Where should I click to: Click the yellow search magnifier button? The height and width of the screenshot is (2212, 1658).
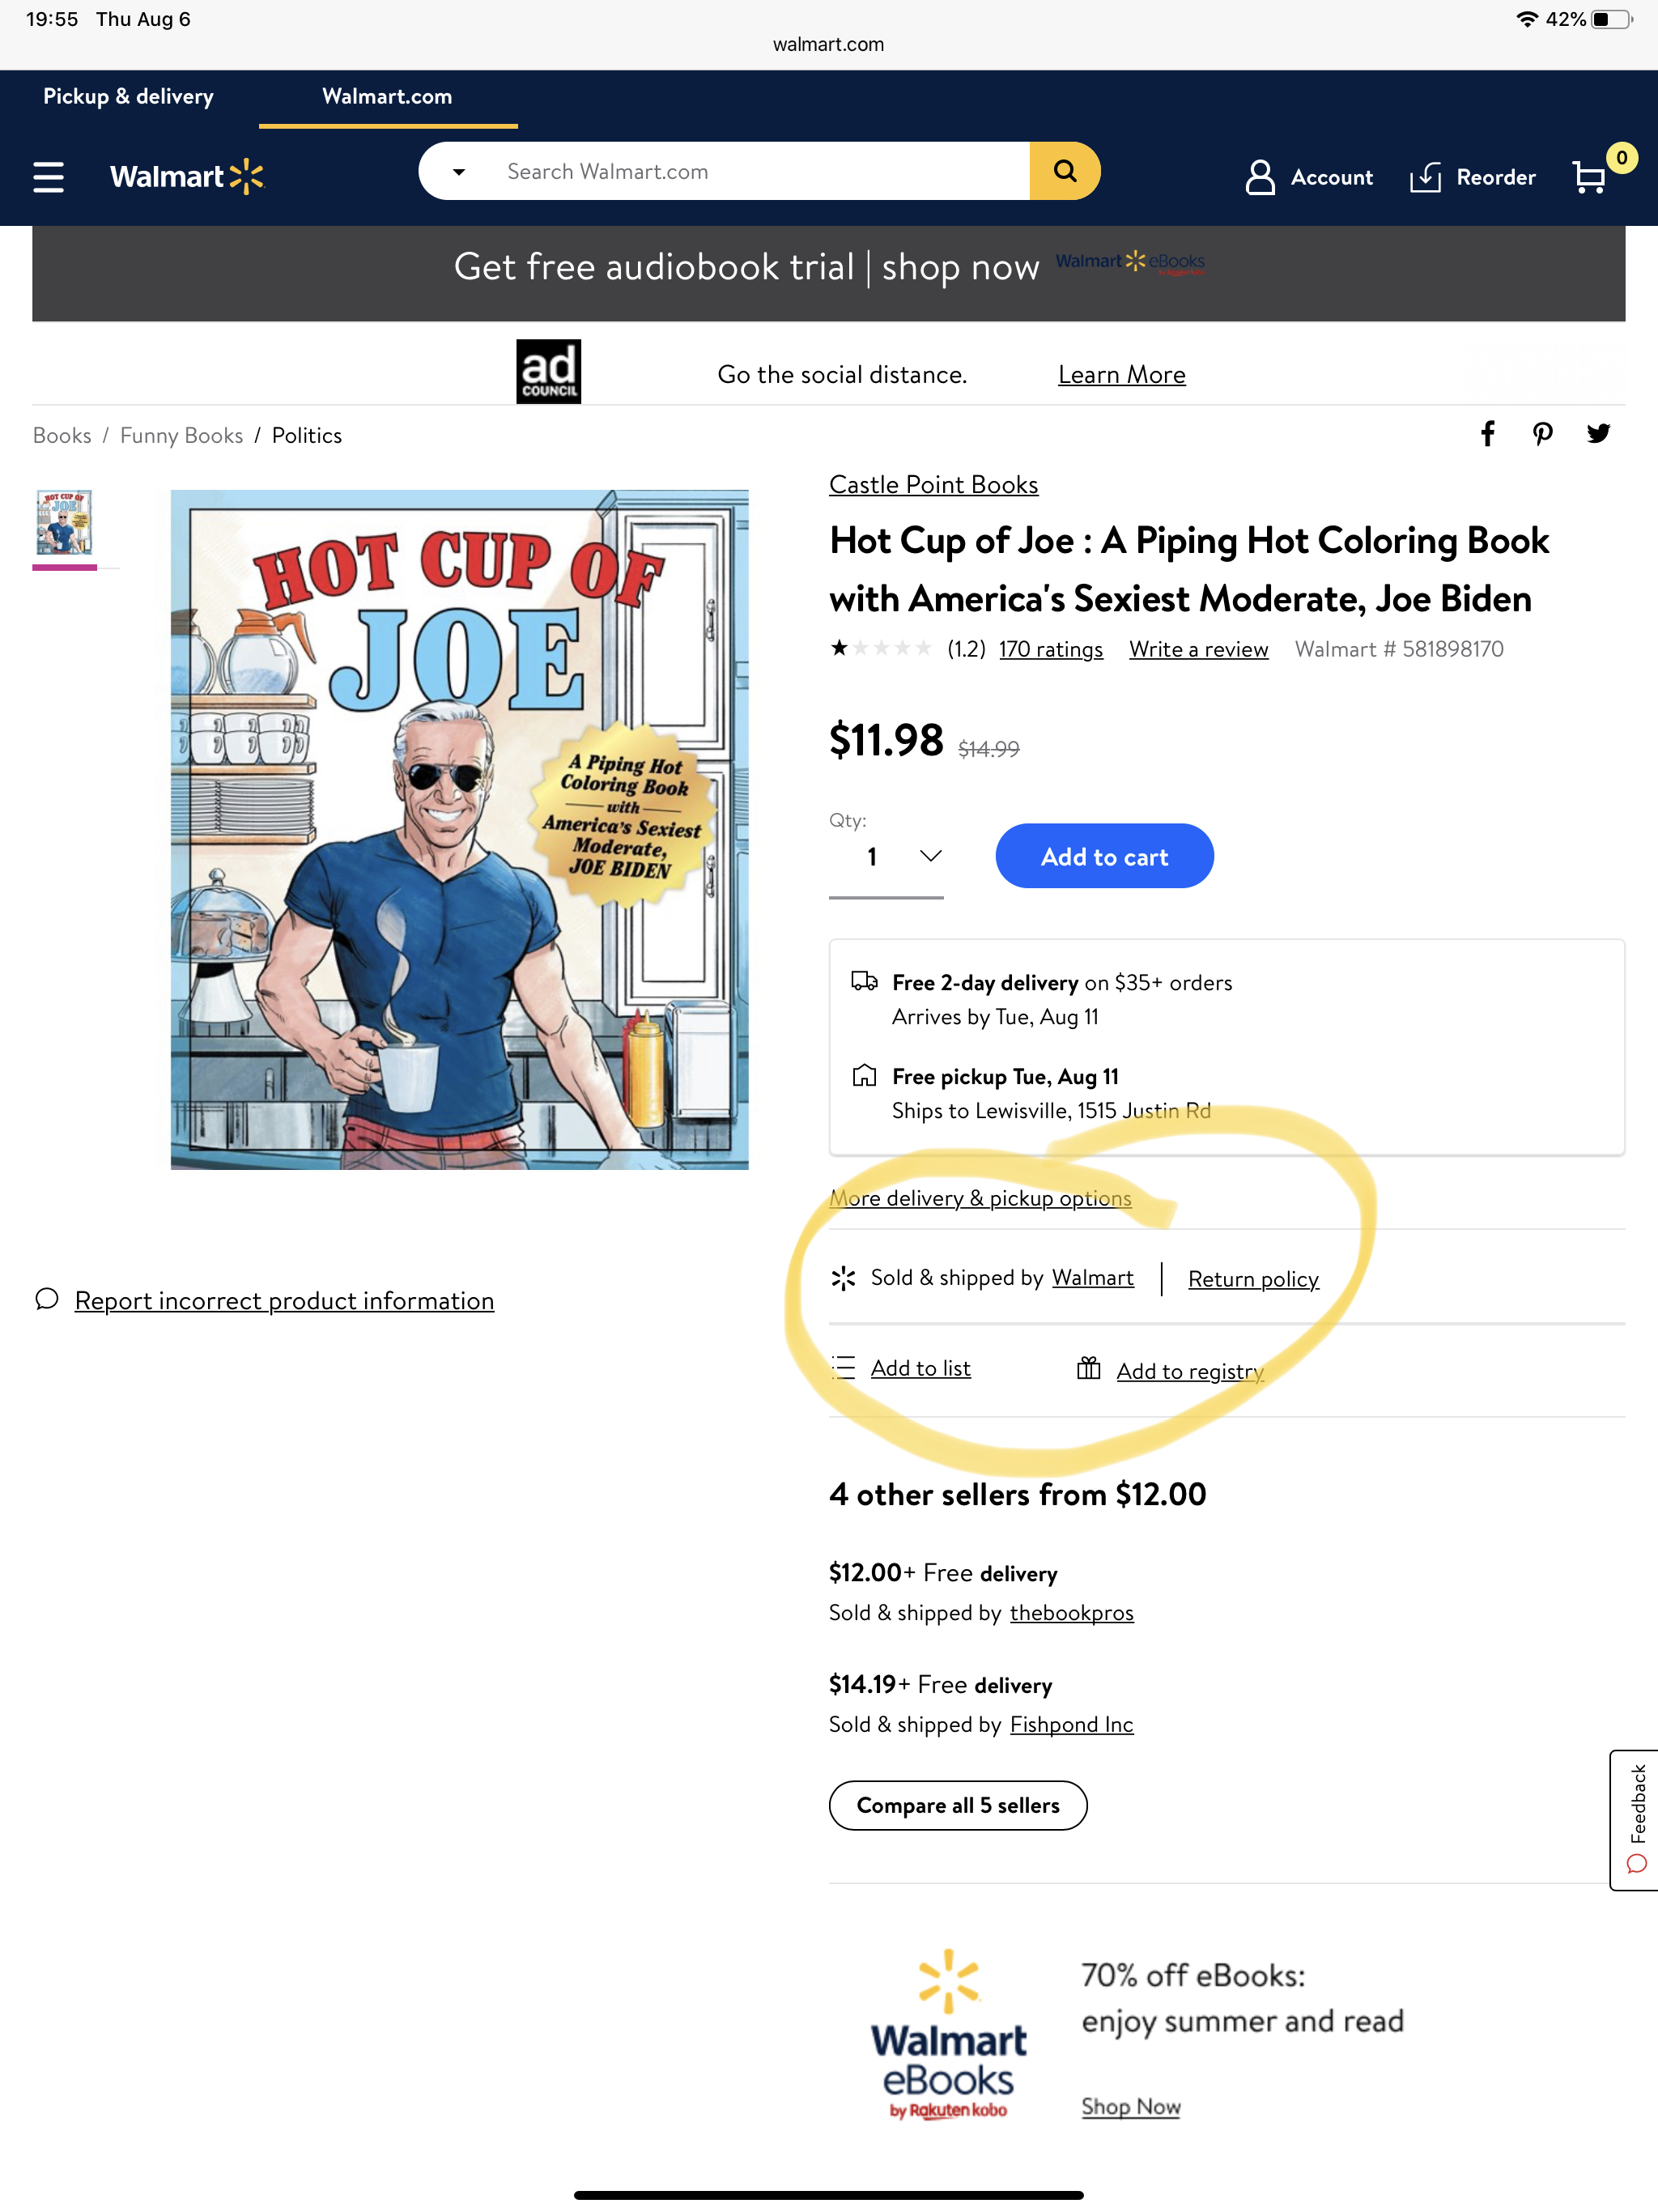(1064, 171)
